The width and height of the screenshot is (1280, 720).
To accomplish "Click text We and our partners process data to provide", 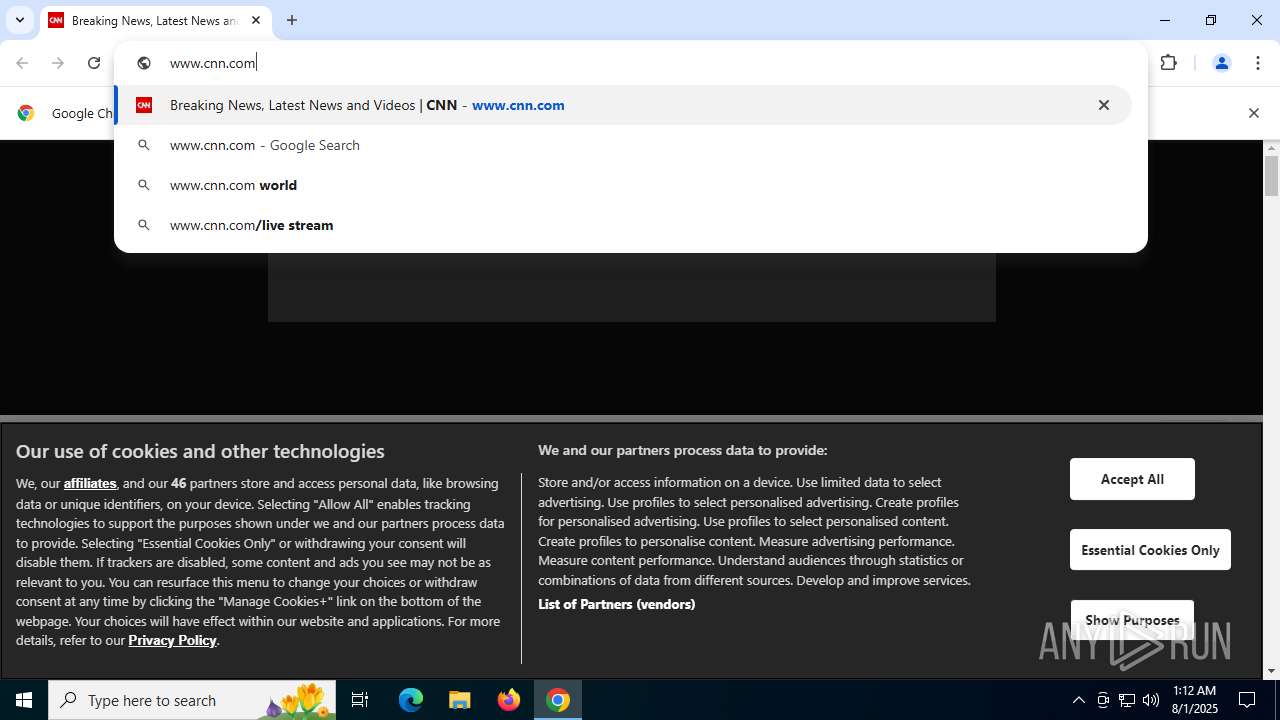I will pyautogui.click(x=683, y=450).
